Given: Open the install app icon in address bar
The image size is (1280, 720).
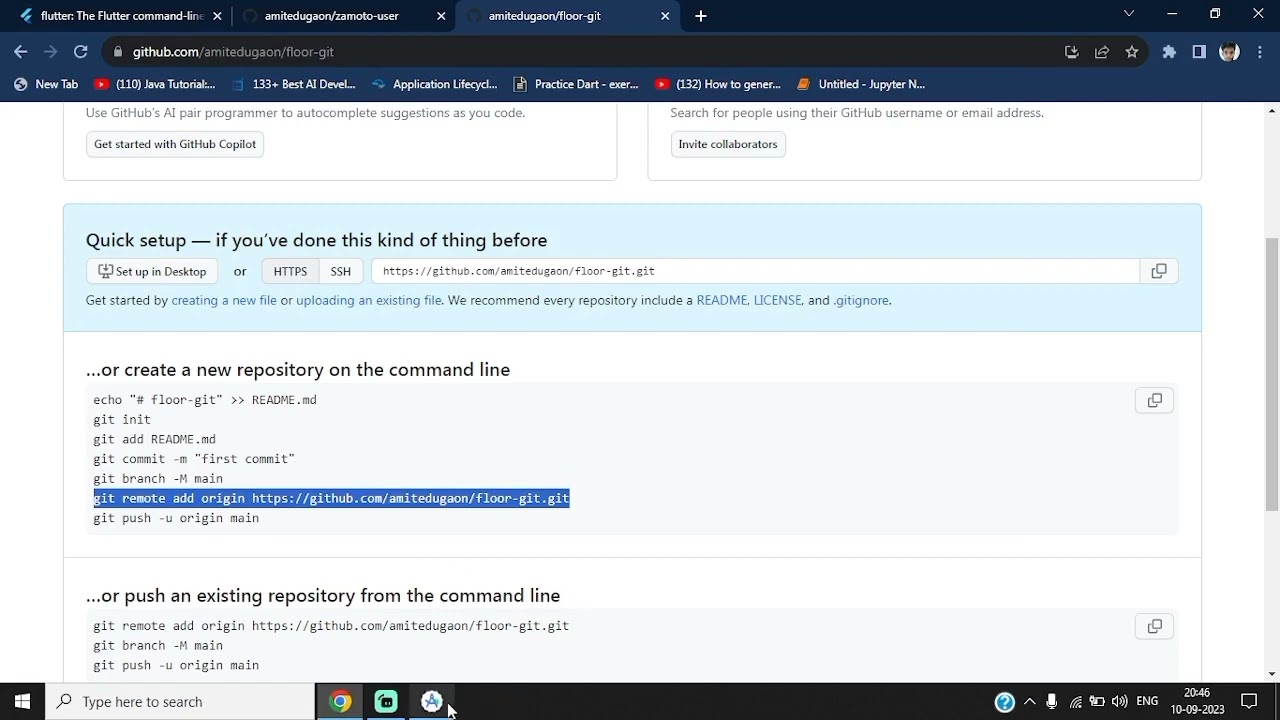Looking at the screenshot, I should pos(1072,52).
